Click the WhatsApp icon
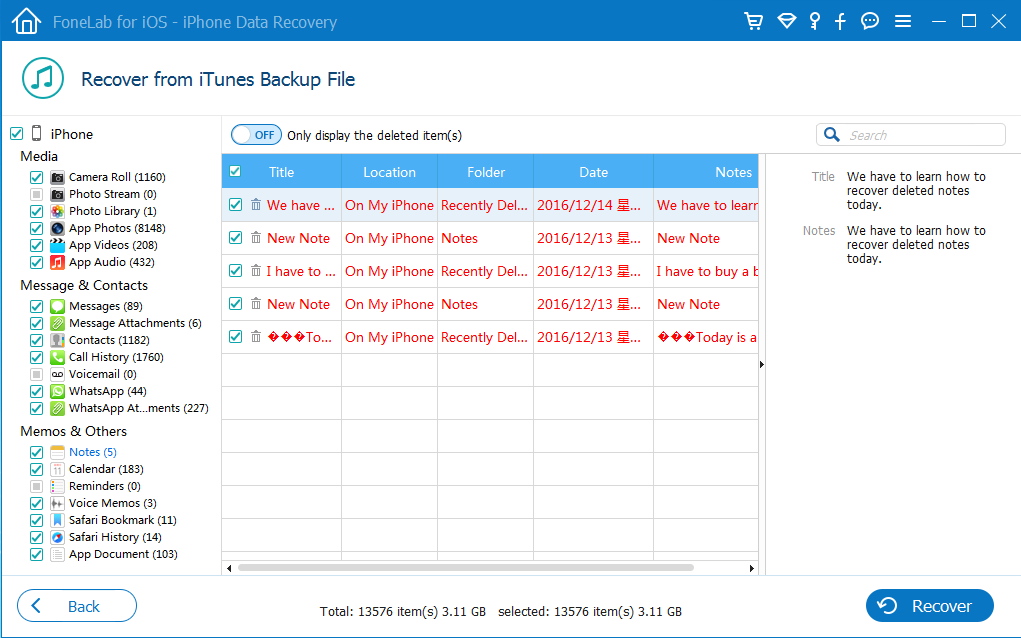1021x638 pixels. click(57, 391)
